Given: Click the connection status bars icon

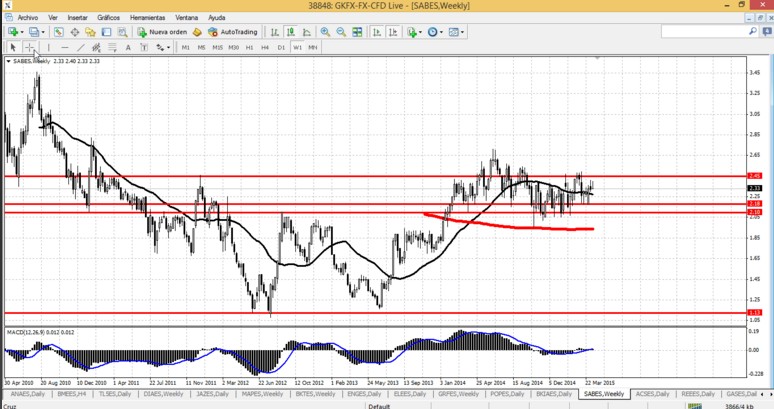Looking at the screenshot, I should click(694, 406).
